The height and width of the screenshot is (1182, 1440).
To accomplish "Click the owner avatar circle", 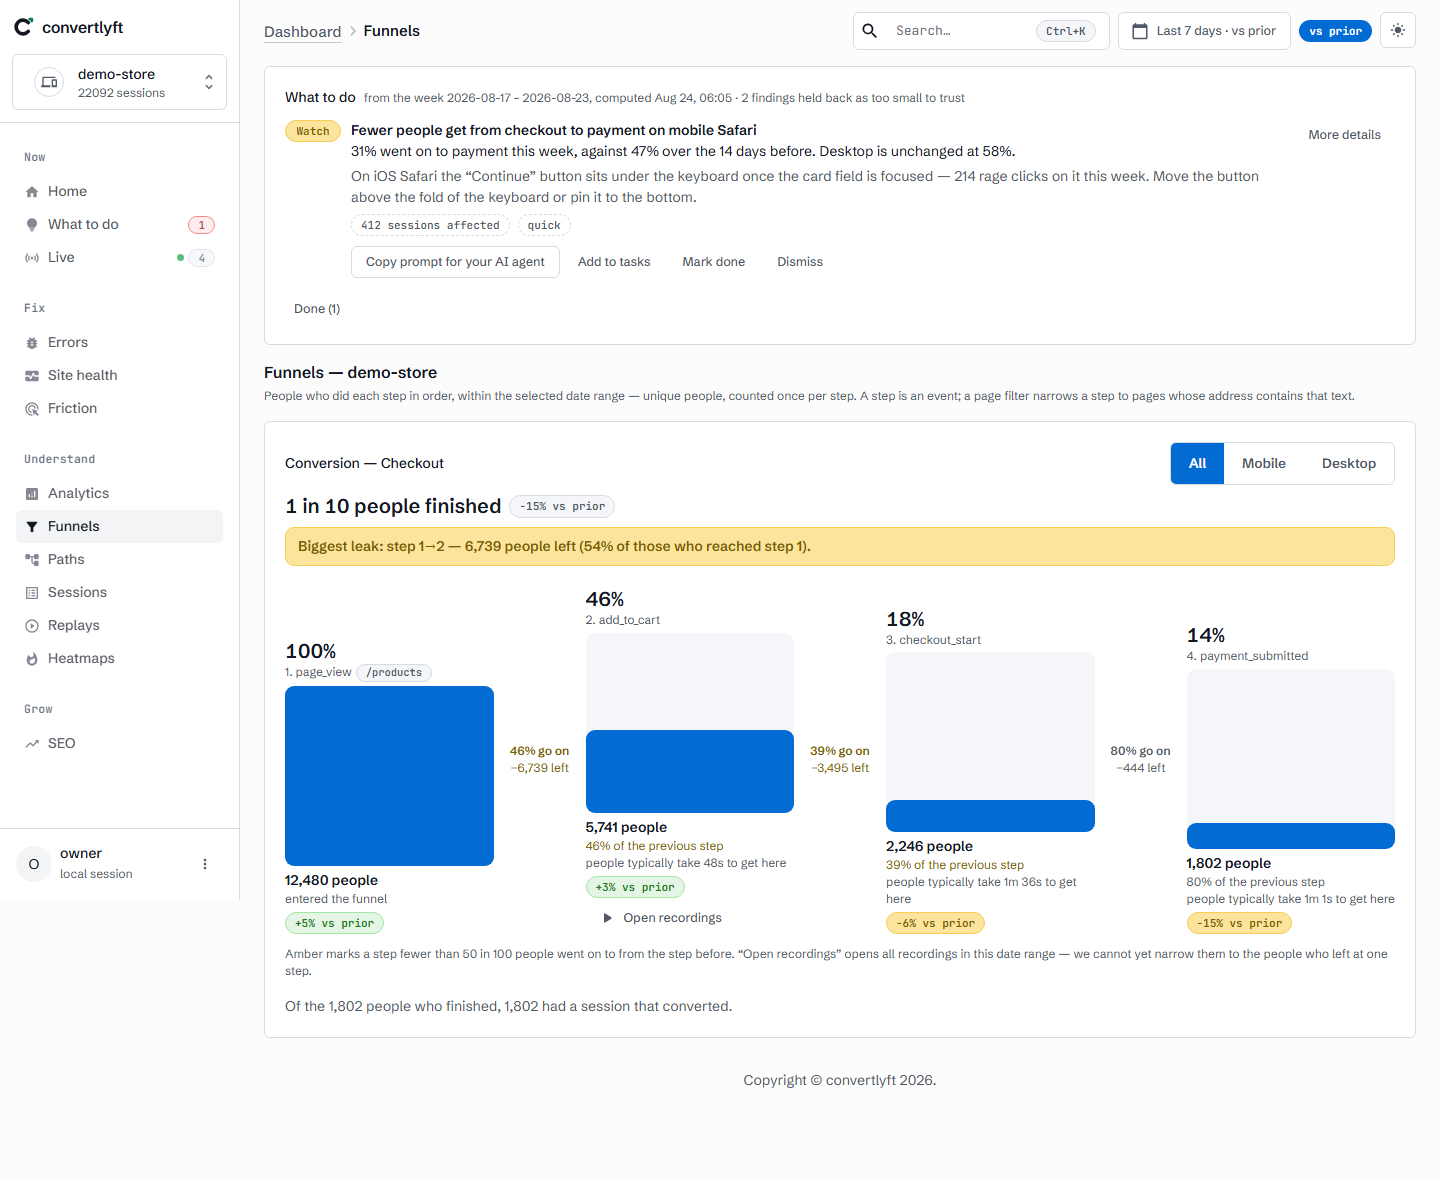I will (x=34, y=864).
